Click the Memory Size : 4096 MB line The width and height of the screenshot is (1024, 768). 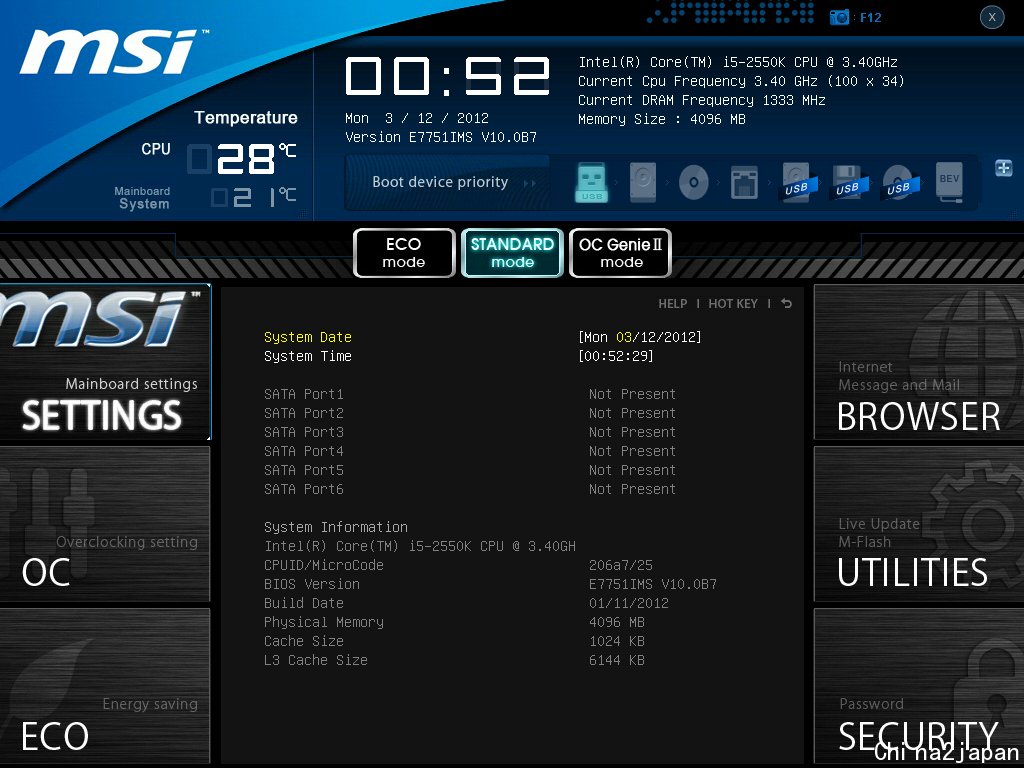tap(662, 119)
